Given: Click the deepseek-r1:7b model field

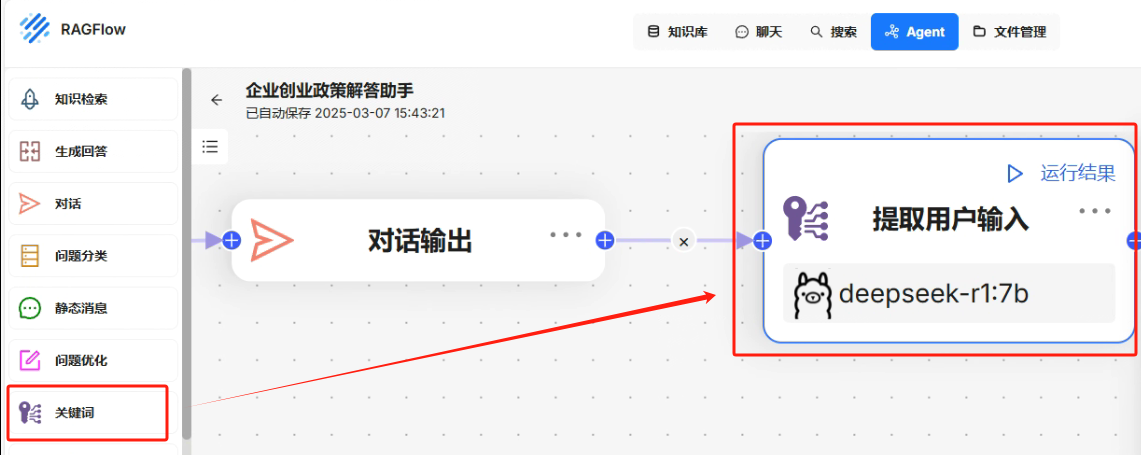Looking at the screenshot, I should [948, 293].
